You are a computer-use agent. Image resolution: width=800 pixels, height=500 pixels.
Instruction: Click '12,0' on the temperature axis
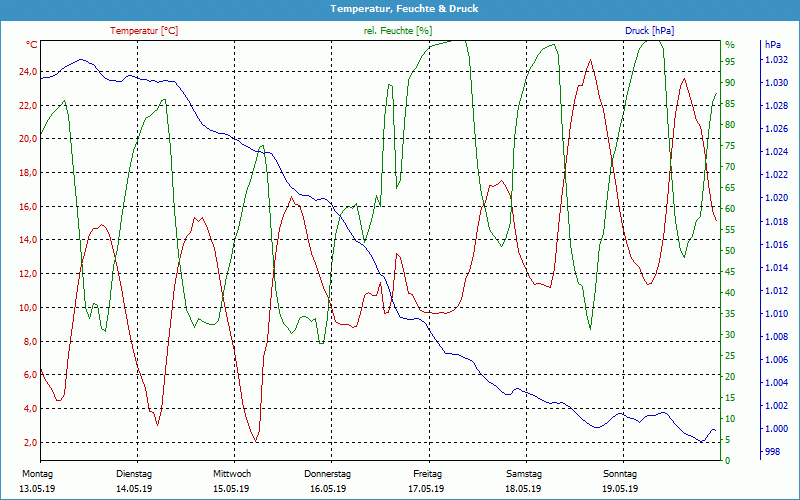pos(28,274)
